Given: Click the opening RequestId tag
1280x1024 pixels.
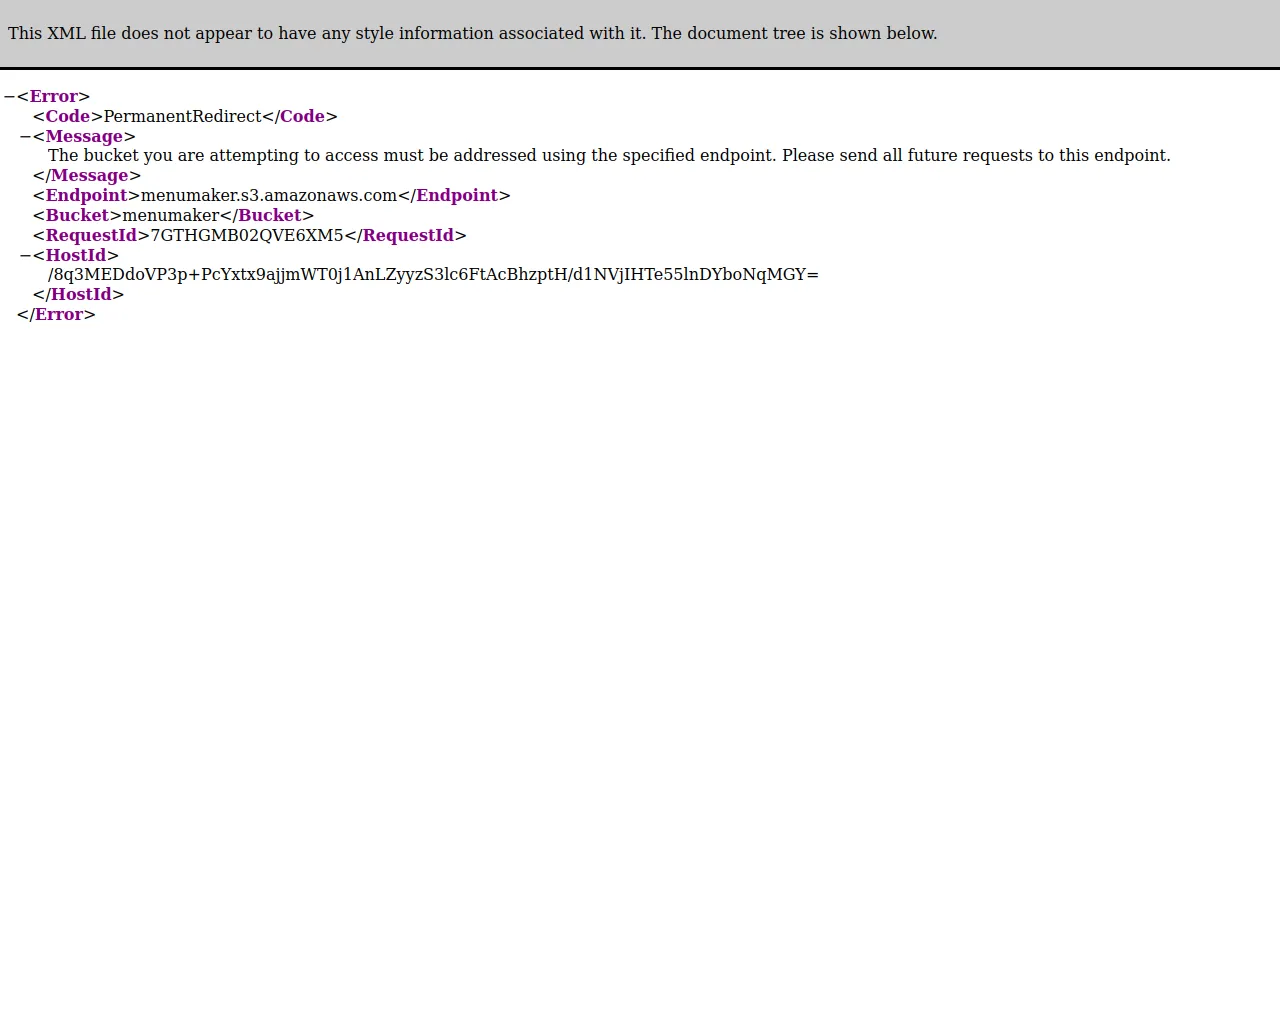Looking at the screenshot, I should [91, 236].
